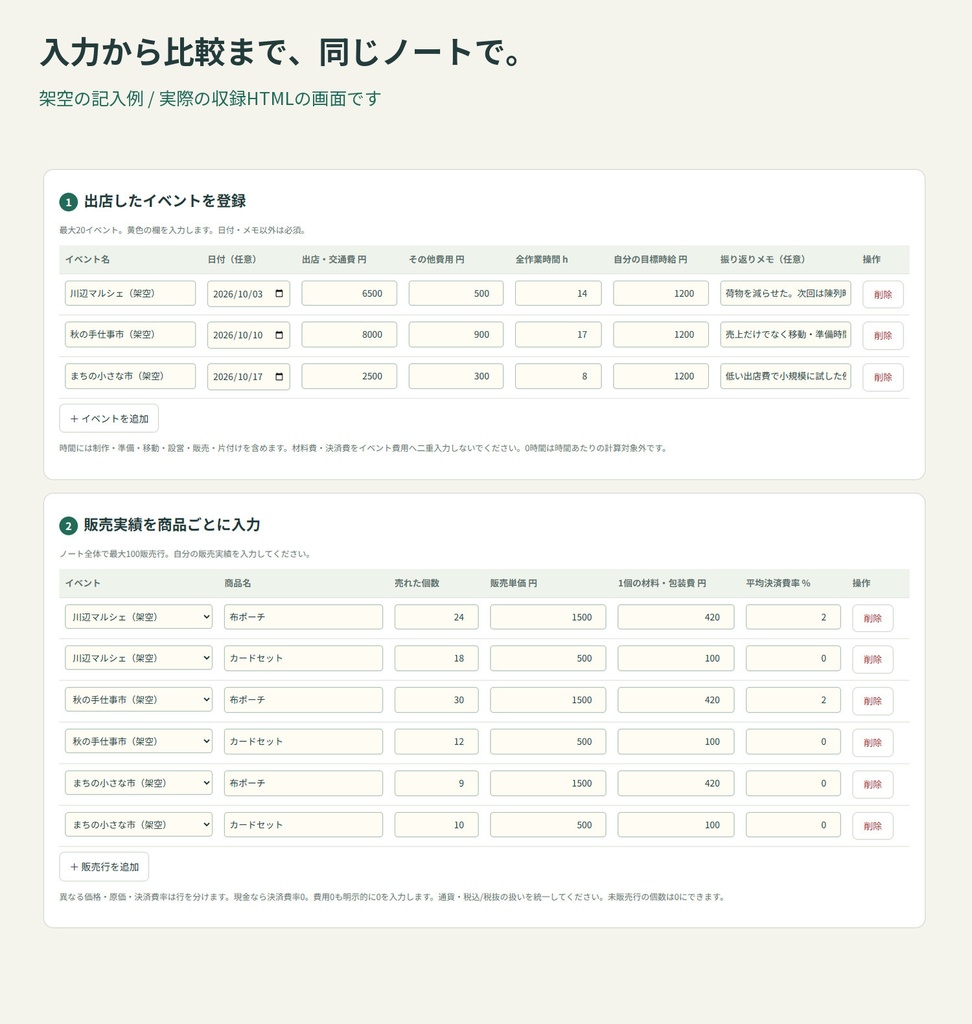The width and height of the screenshot is (972, 1024).
Task: Edit total work hours field 8
Action: pos(558,376)
